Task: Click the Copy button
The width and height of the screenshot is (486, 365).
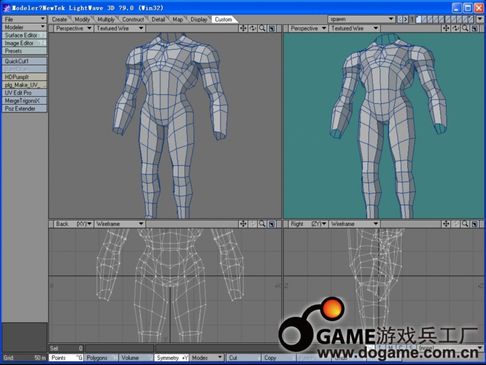Action: click(x=278, y=358)
